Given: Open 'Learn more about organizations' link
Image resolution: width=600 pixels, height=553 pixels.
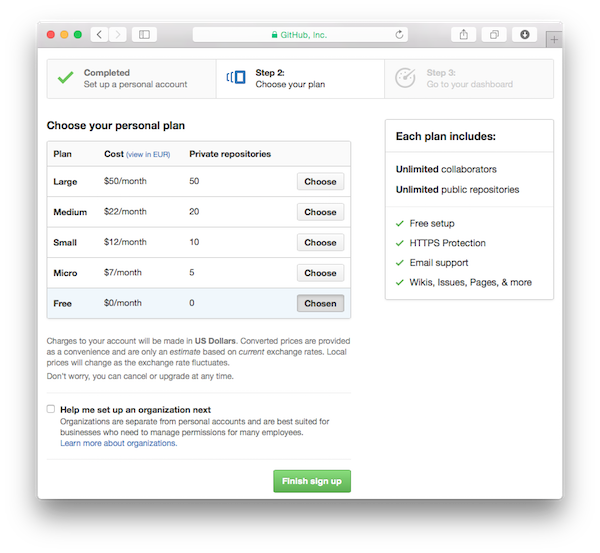Looking at the screenshot, I should 118,443.
